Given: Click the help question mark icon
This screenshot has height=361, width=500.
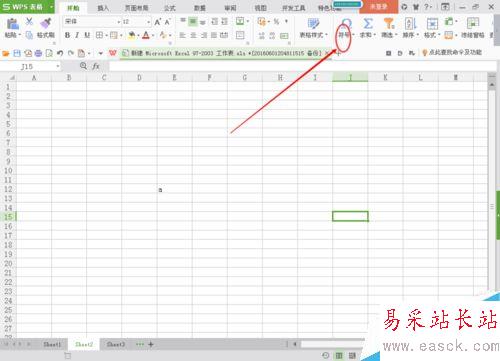Looking at the screenshot, I should [x=427, y=7].
